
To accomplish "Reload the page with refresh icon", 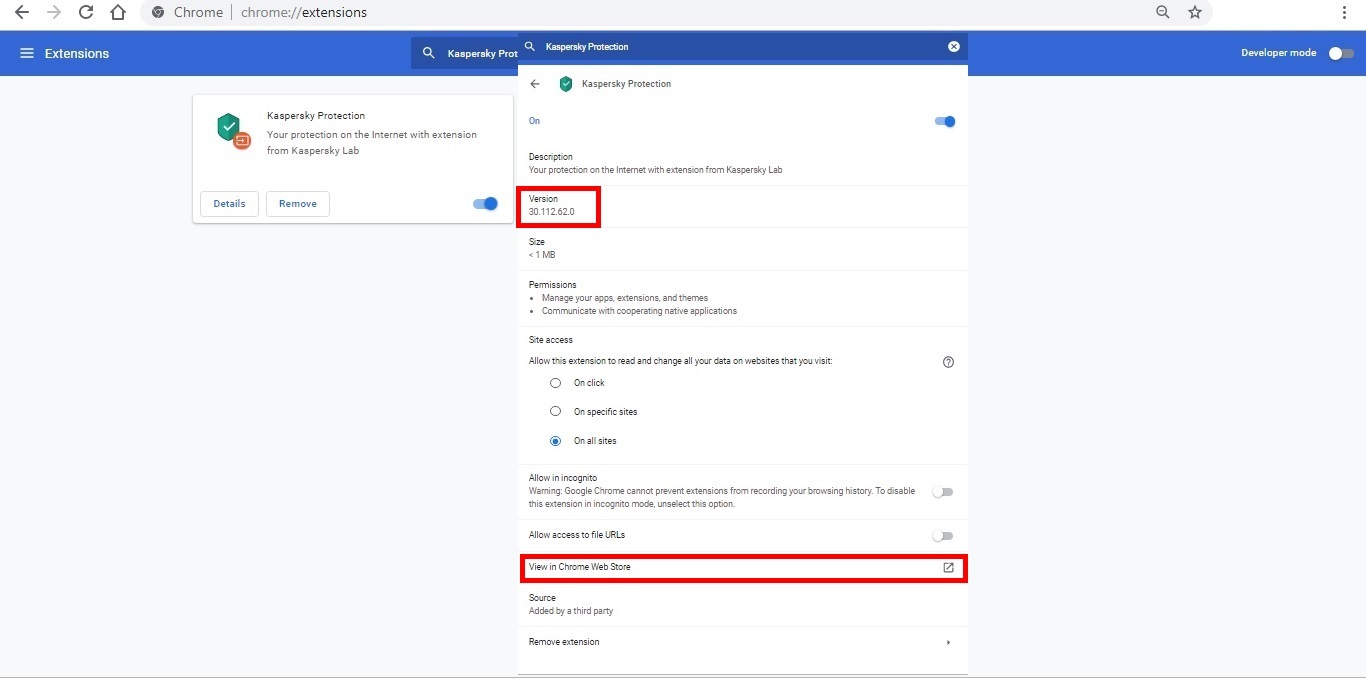I will (86, 13).
